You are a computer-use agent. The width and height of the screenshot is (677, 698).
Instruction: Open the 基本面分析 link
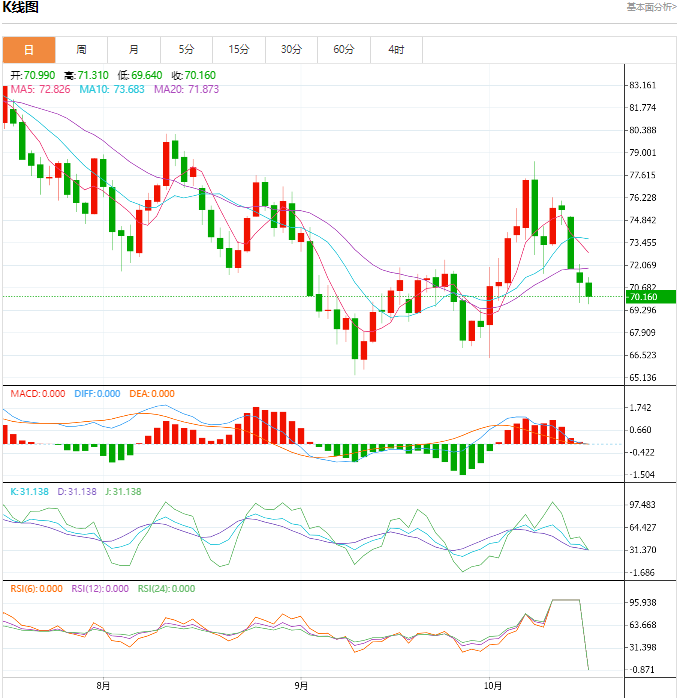(x=651, y=7)
